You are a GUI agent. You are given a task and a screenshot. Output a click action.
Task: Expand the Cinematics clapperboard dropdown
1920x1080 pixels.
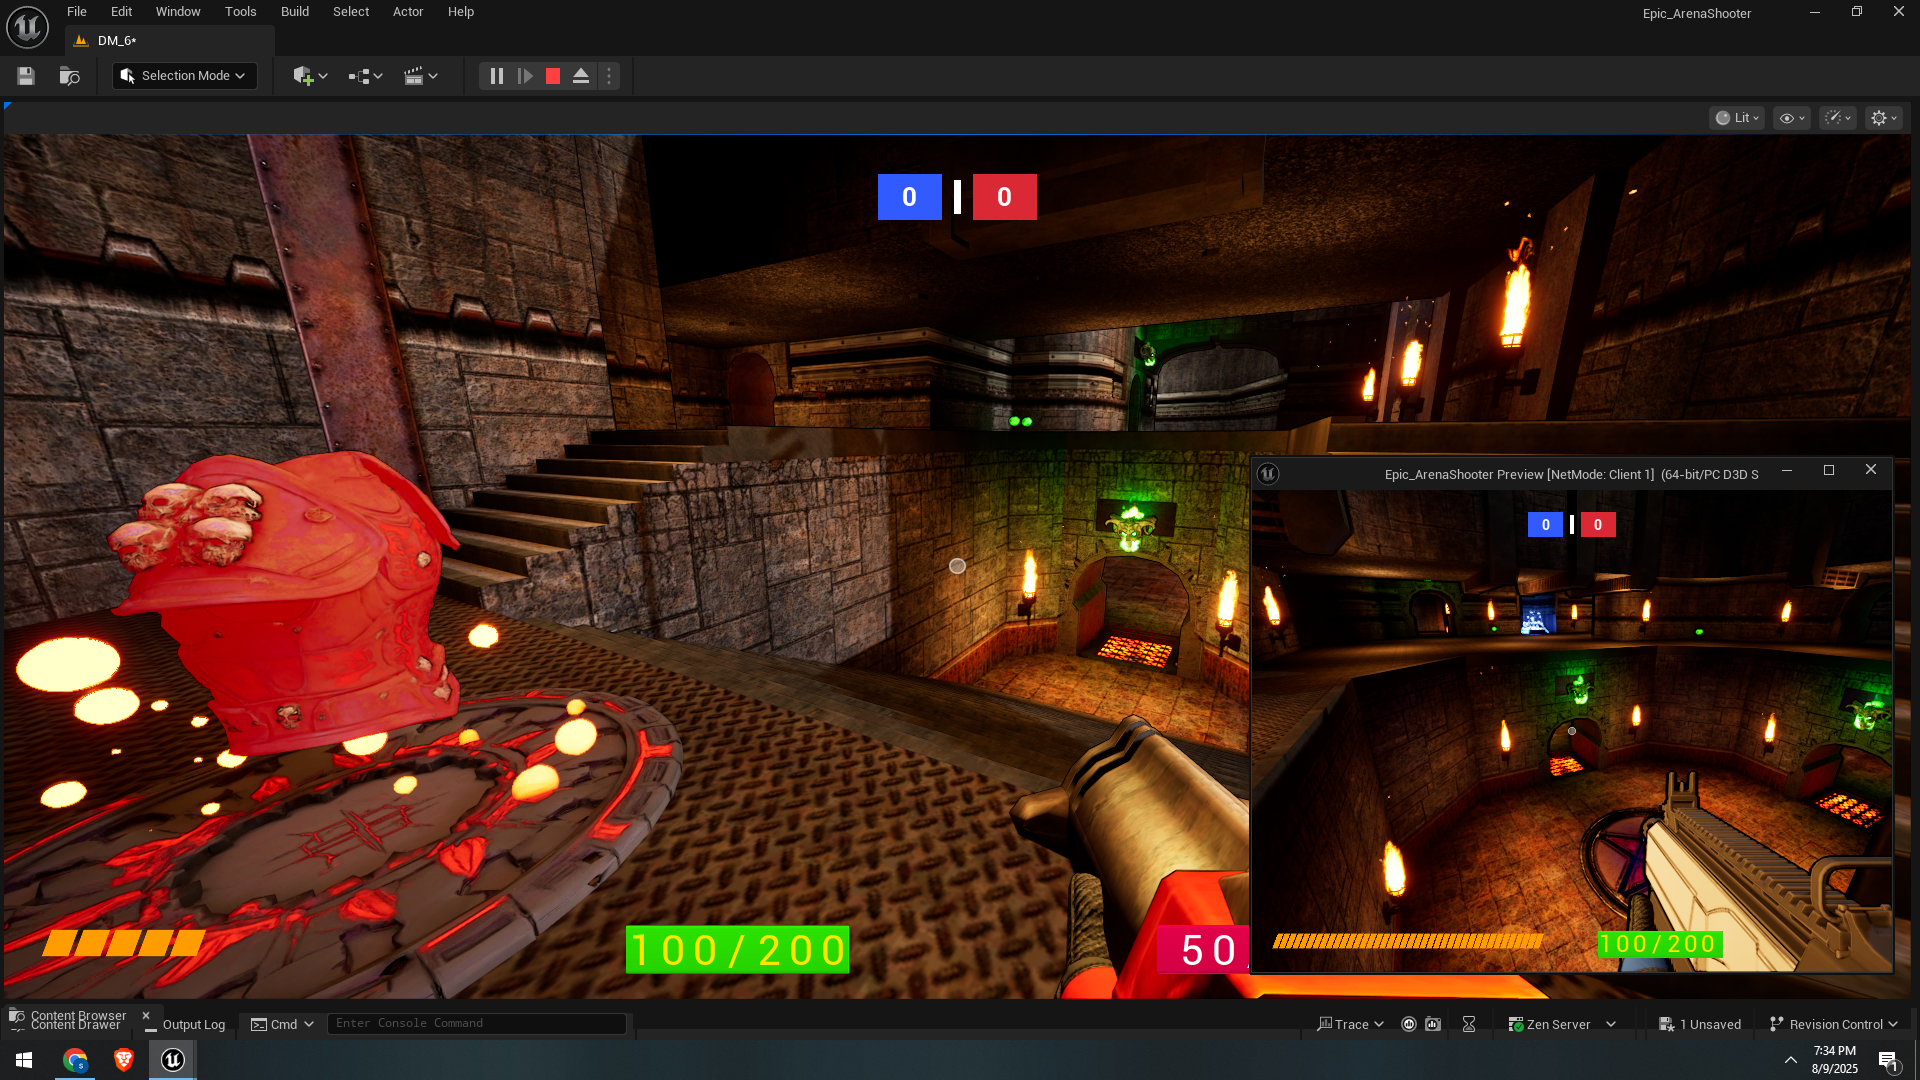(421, 76)
